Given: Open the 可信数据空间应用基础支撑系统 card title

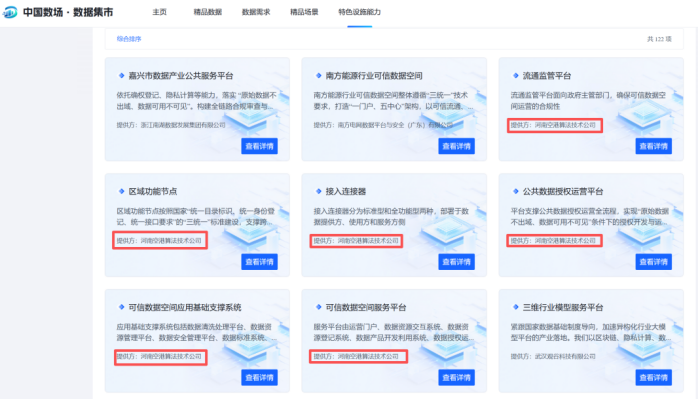Looking at the screenshot, I should (185, 307).
